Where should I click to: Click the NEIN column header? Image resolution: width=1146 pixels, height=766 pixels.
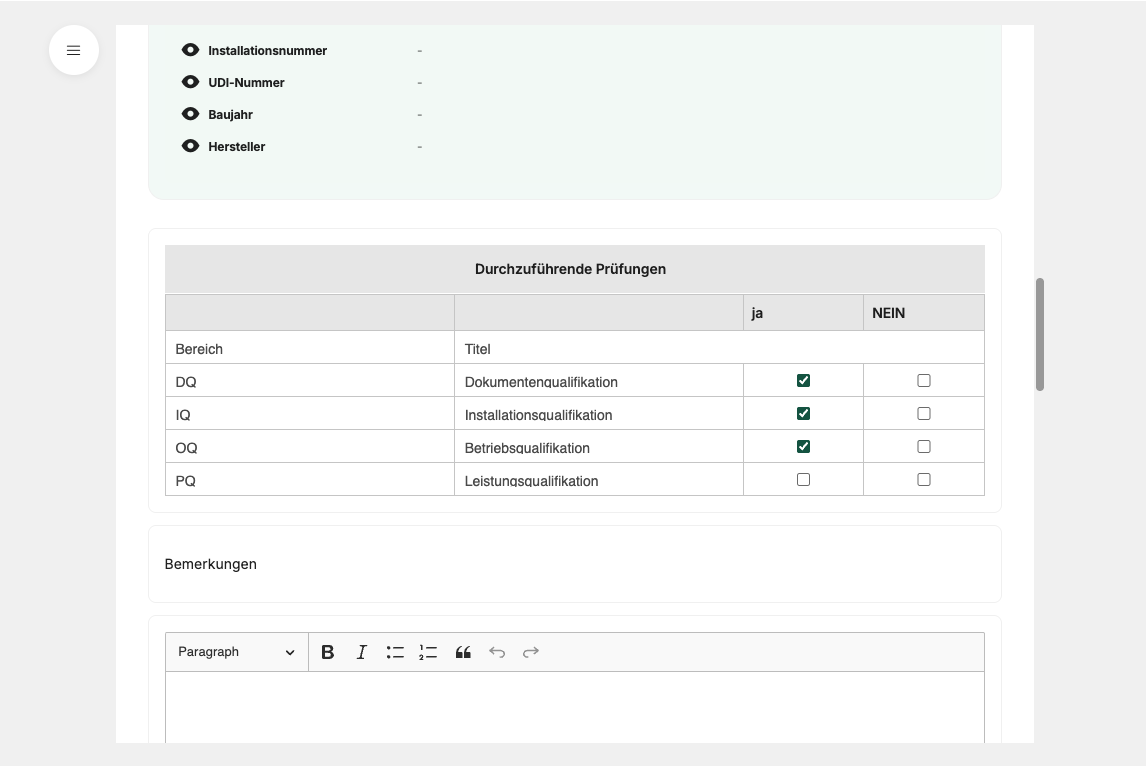[x=924, y=313]
